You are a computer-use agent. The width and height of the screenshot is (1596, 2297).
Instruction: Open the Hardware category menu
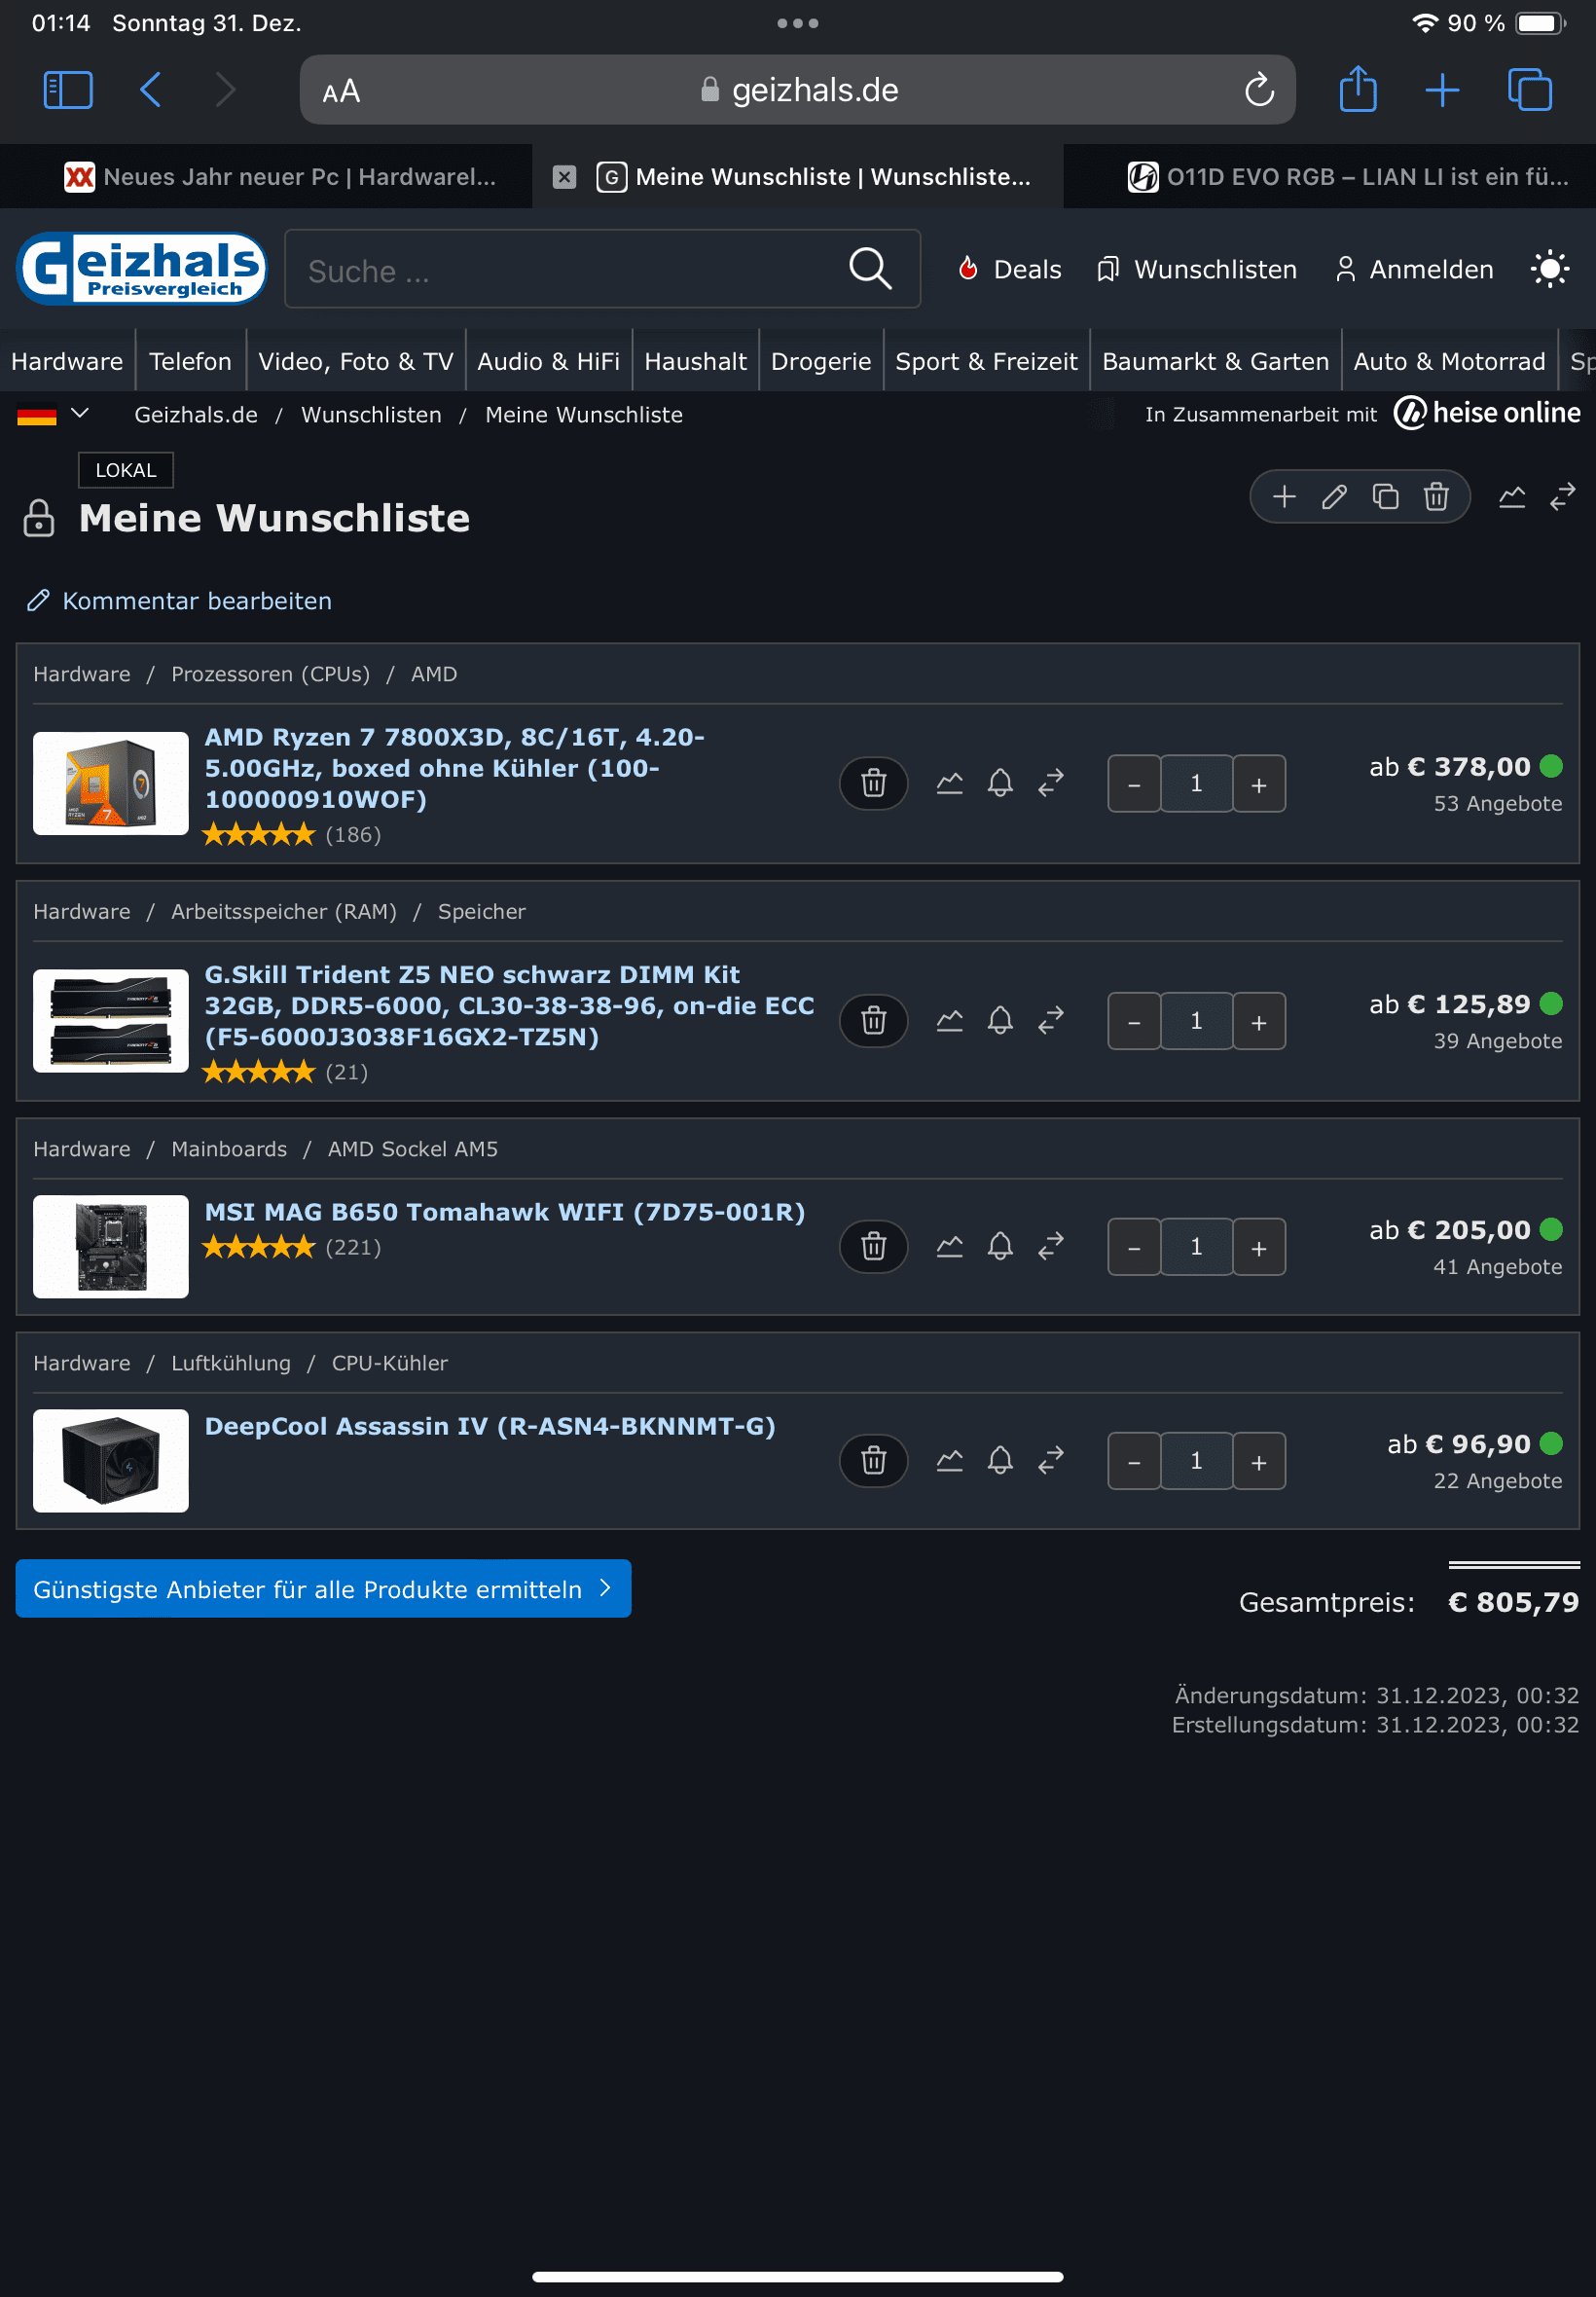(67, 361)
